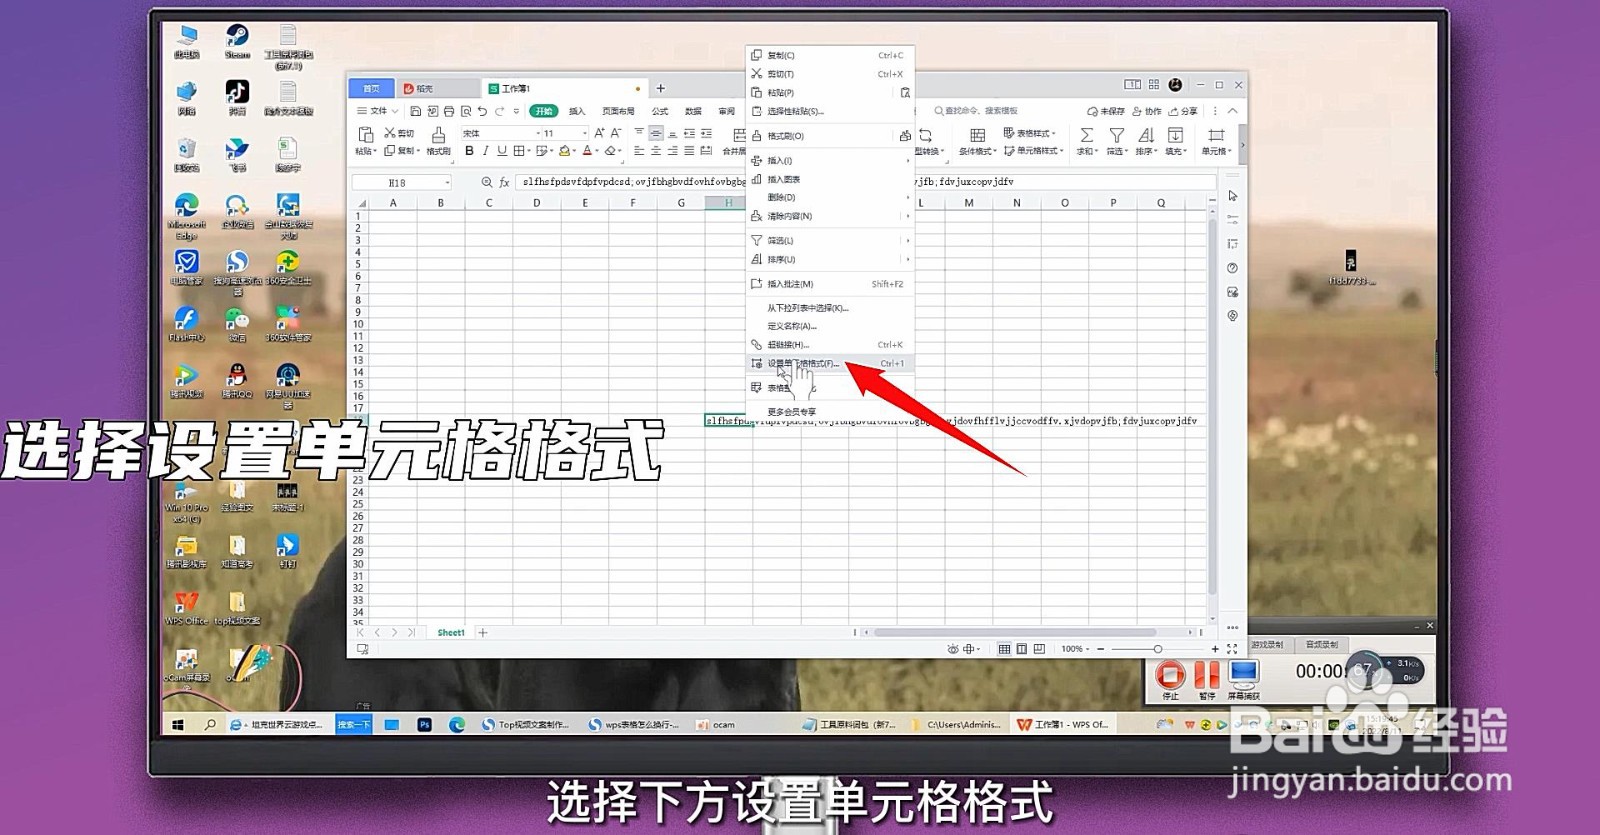
Task: Toggle Bold formatting
Action: 469,151
